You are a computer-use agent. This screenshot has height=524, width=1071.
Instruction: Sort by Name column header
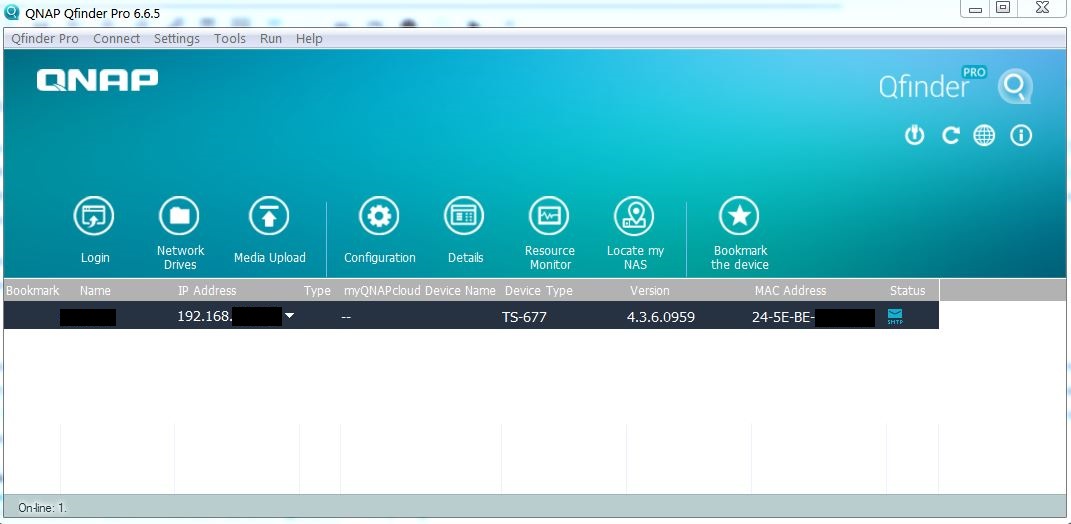click(x=95, y=290)
